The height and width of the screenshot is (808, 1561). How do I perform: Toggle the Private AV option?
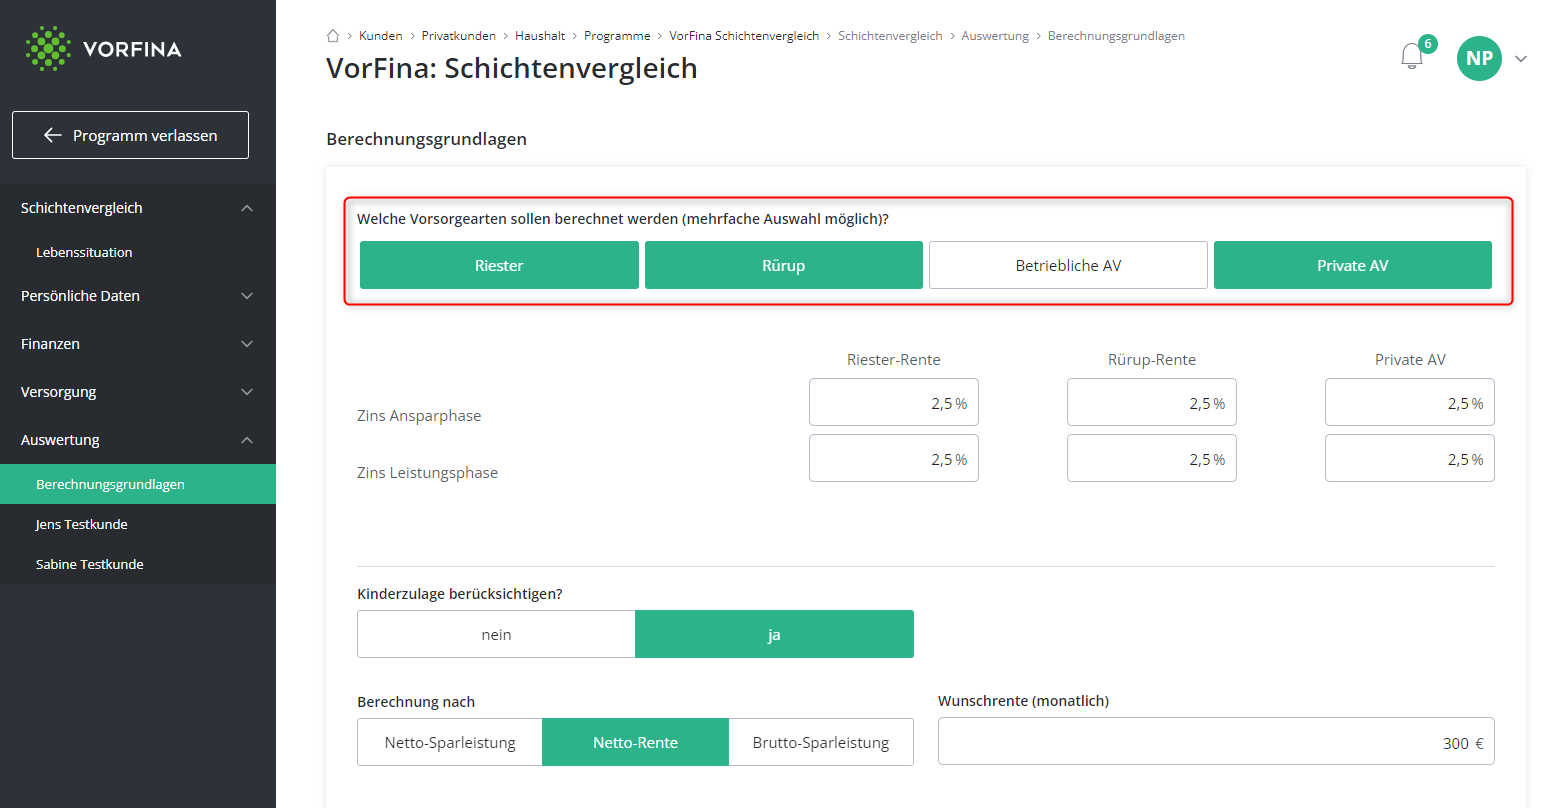point(1353,265)
